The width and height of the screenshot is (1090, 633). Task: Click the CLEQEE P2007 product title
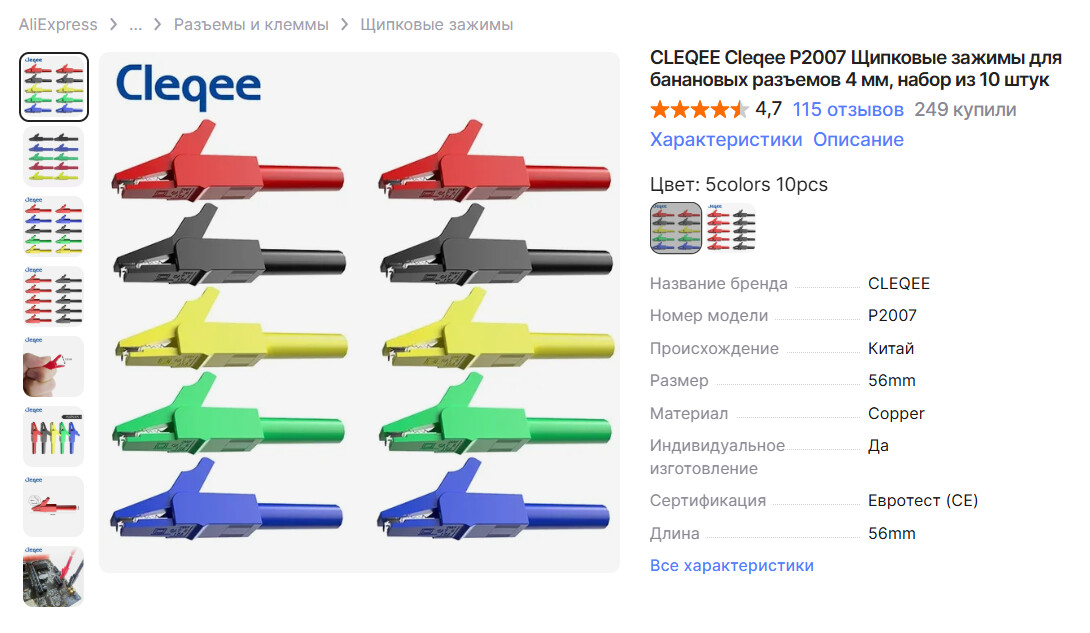click(x=855, y=67)
